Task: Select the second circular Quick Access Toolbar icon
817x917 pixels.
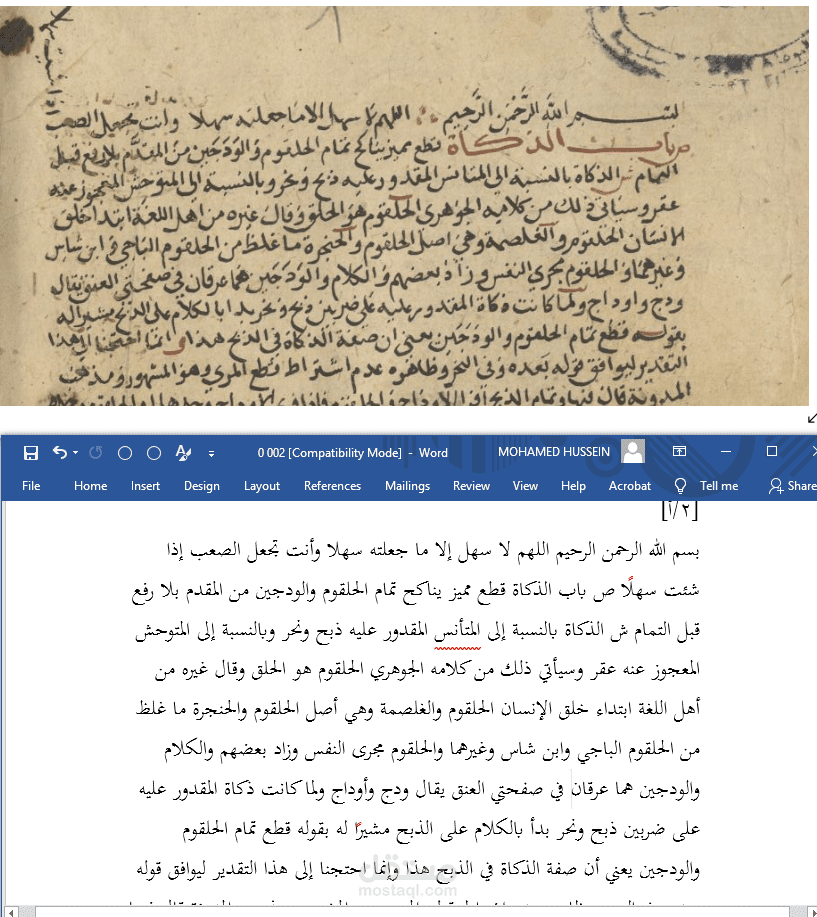Action: pos(153,452)
